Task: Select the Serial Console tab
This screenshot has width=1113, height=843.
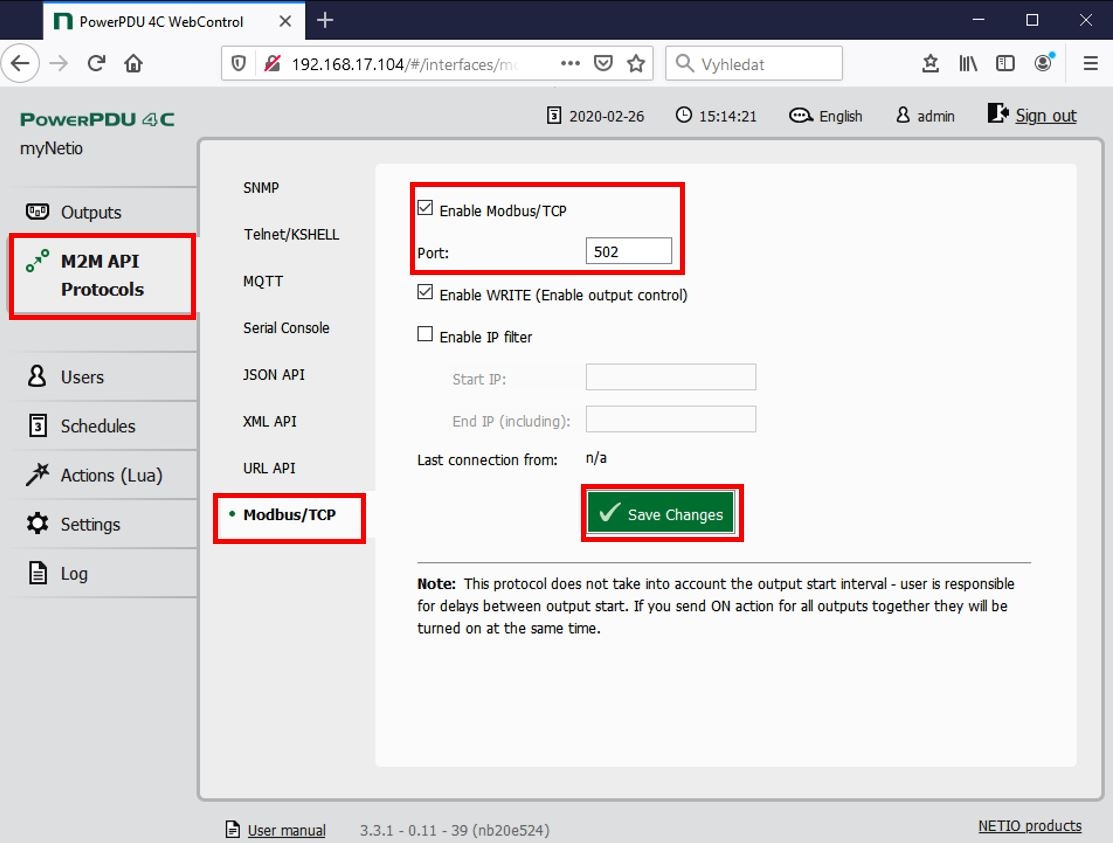Action: pyautogui.click(x=286, y=329)
